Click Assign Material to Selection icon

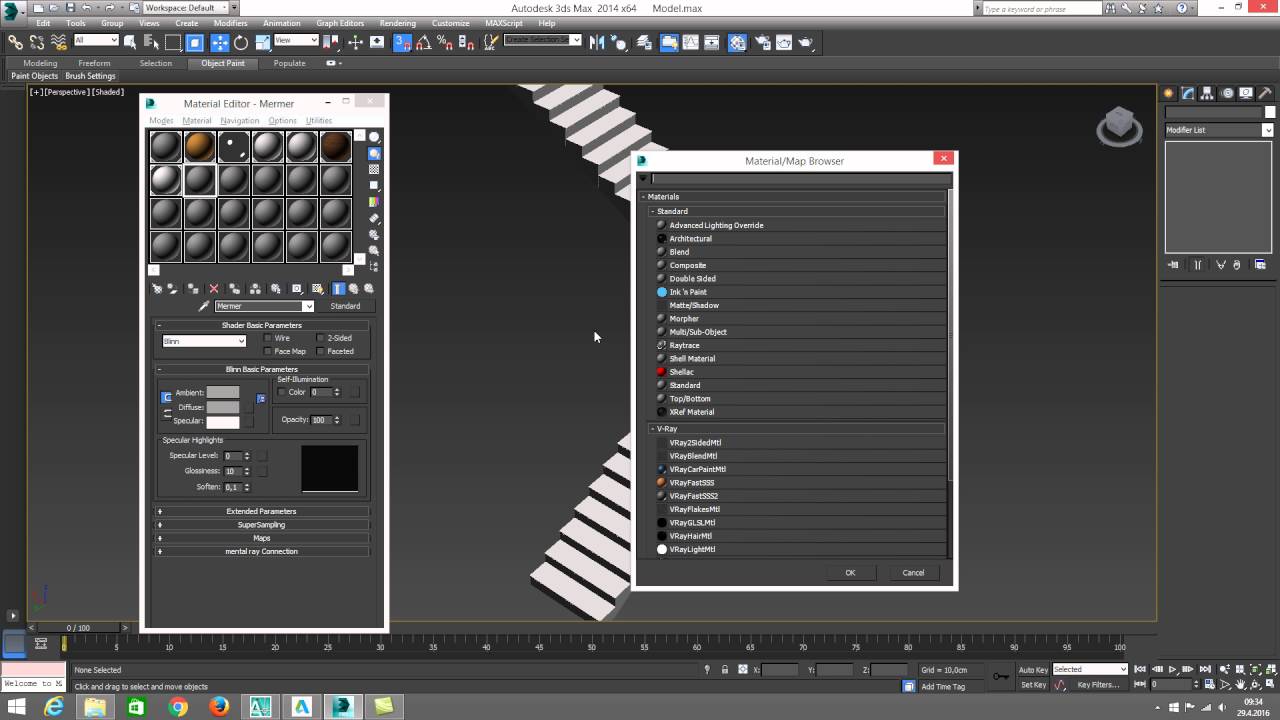[x=193, y=289]
